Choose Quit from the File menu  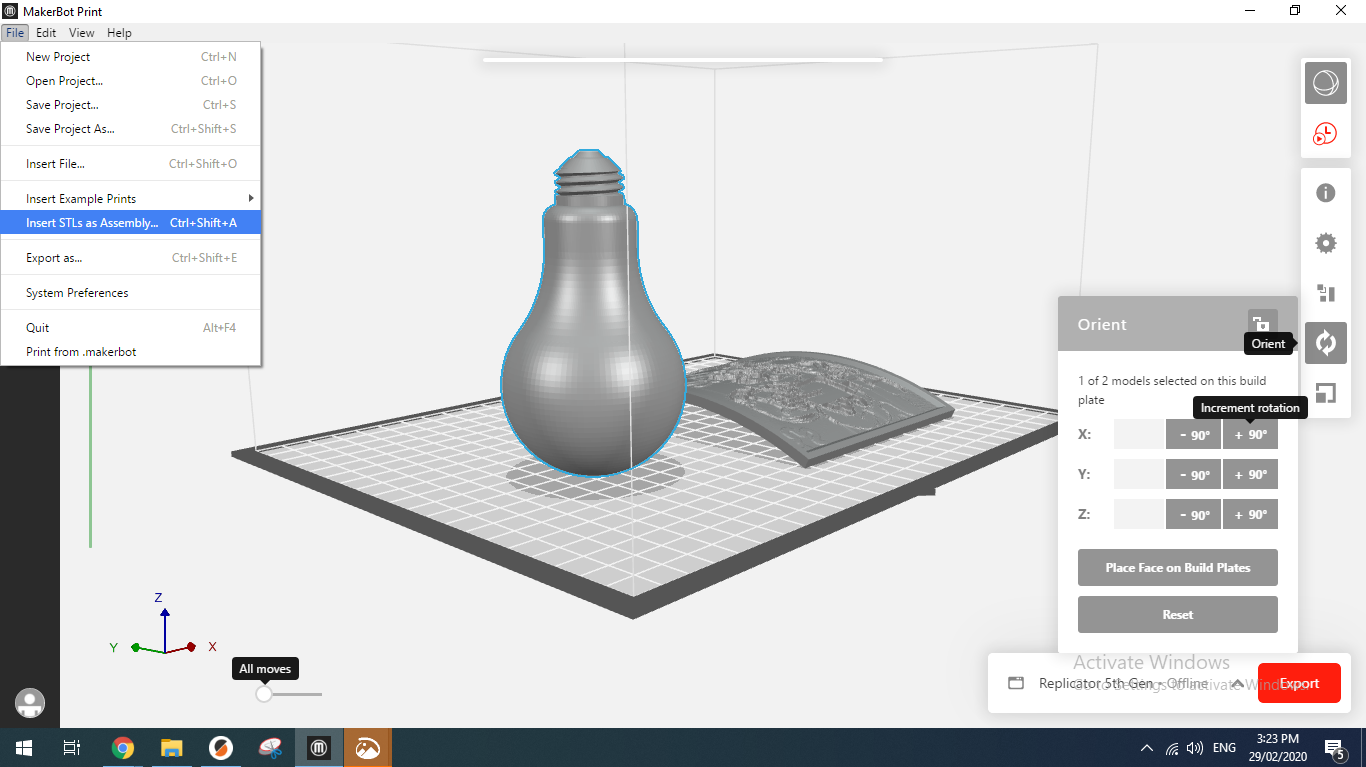pyautogui.click(x=131, y=328)
